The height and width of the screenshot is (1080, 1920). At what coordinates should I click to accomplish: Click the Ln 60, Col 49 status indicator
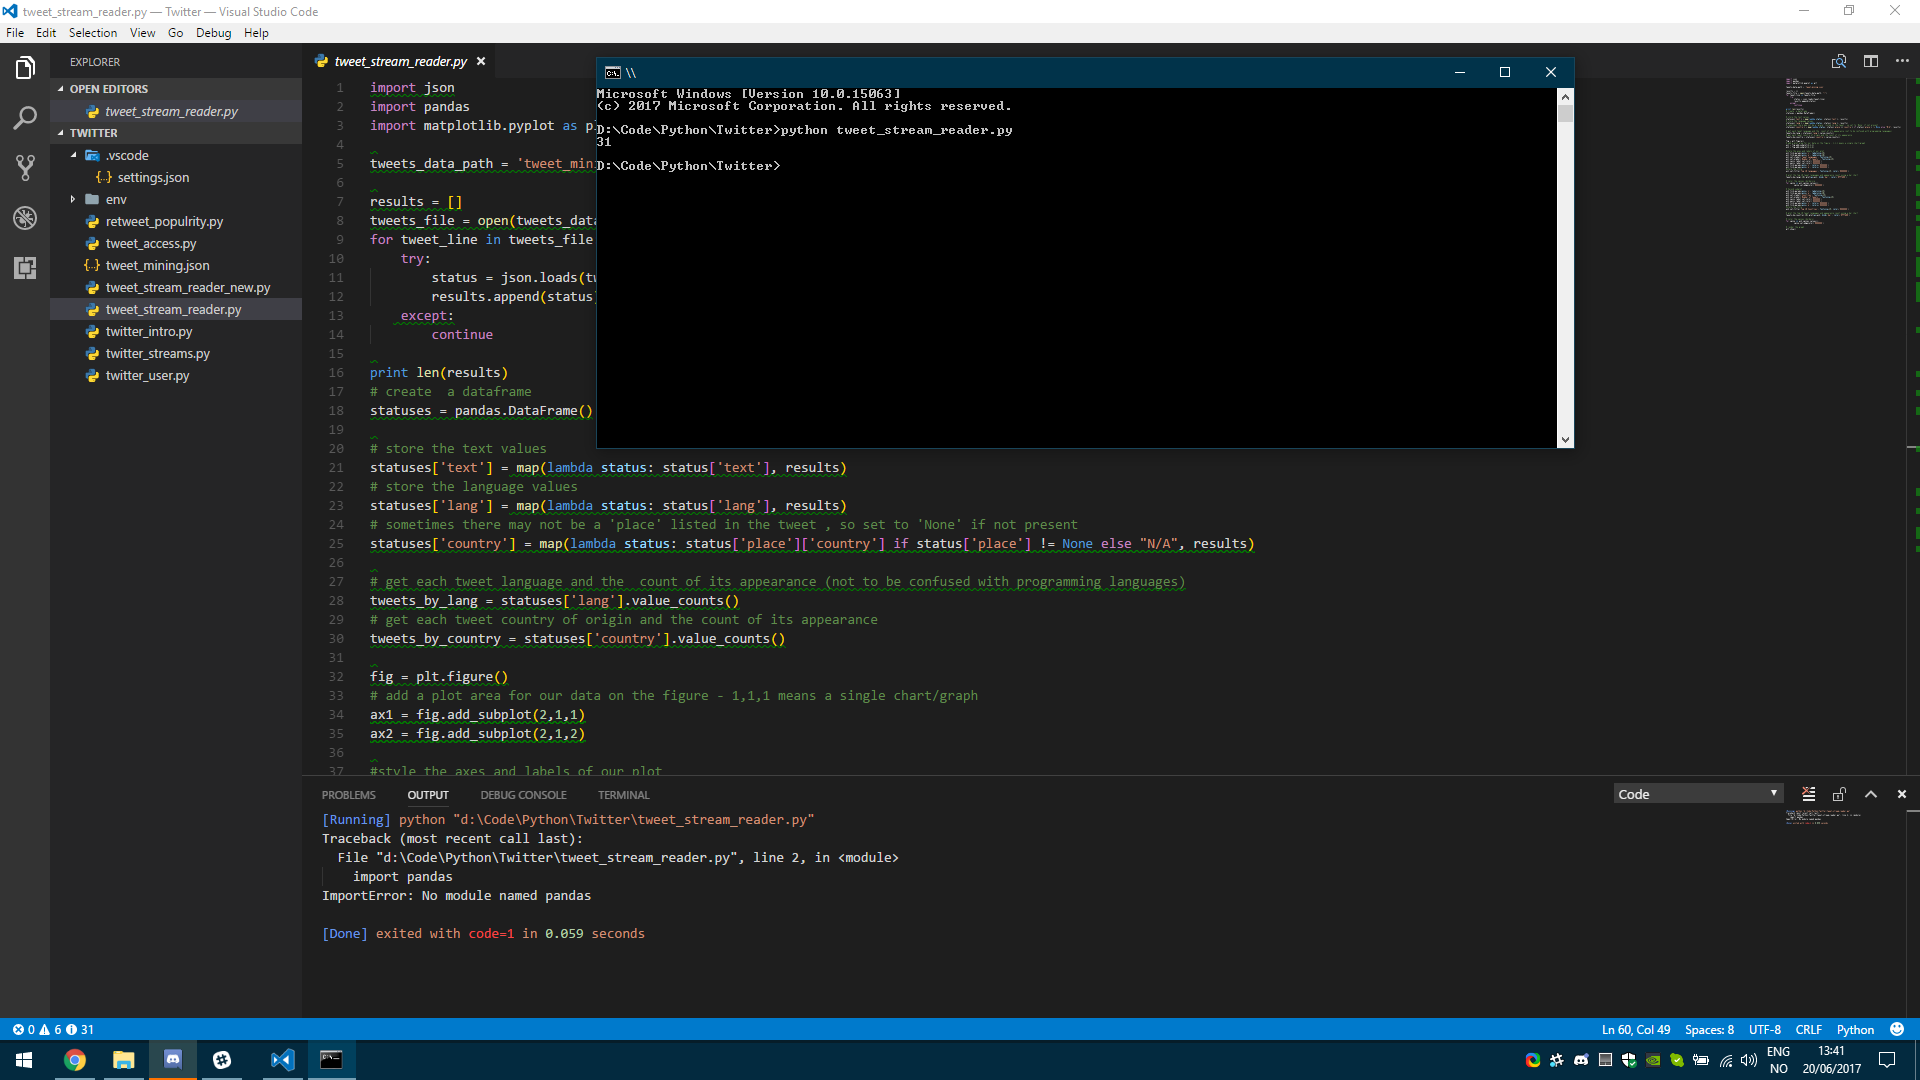coord(1635,1029)
